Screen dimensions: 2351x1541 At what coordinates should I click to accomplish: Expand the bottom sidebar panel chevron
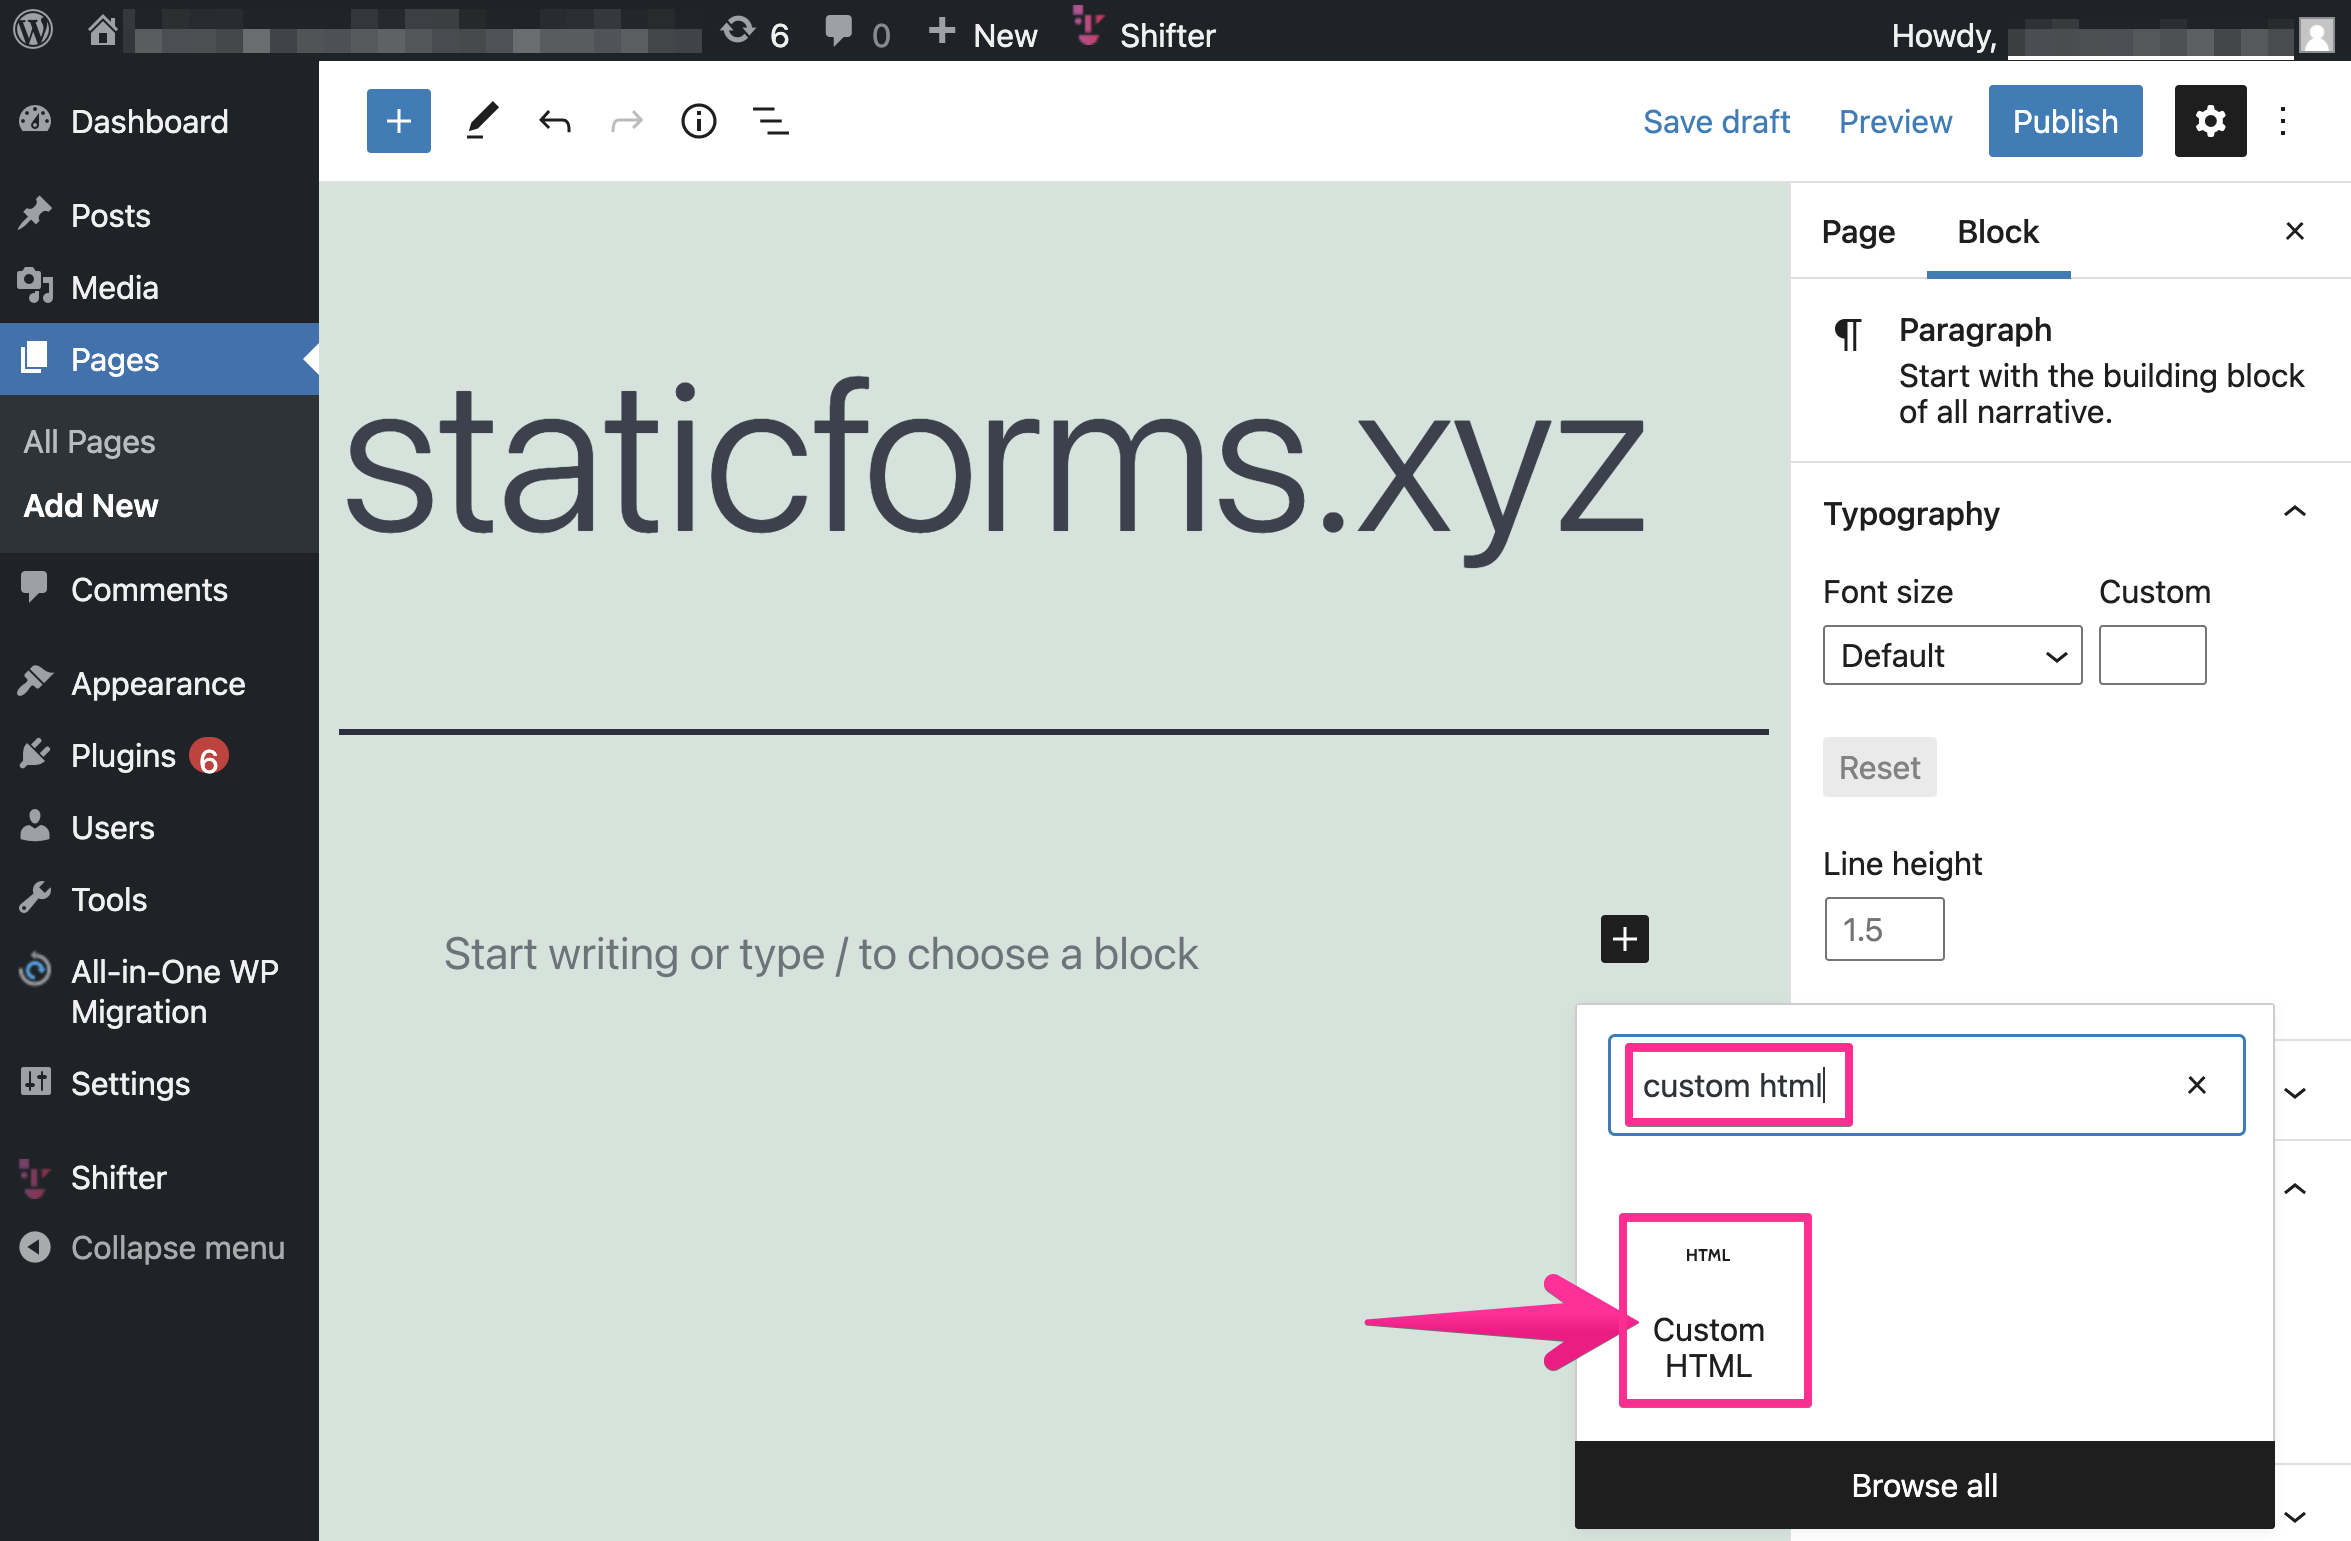tap(2295, 1516)
